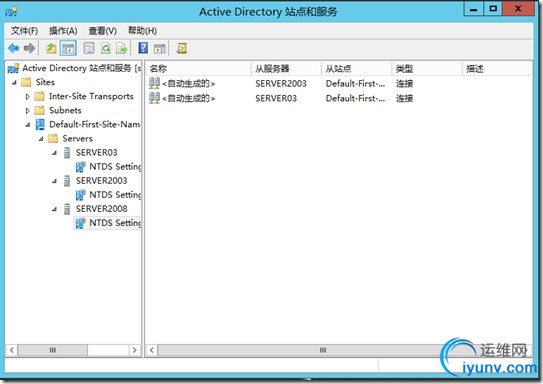This screenshot has width=543, height=384.
Task: Click the SERVER03 server icon in tree
Action: 67,153
